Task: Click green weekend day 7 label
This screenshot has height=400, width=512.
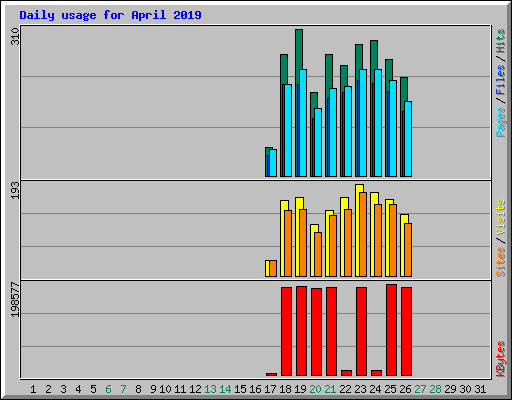Action: [123, 389]
